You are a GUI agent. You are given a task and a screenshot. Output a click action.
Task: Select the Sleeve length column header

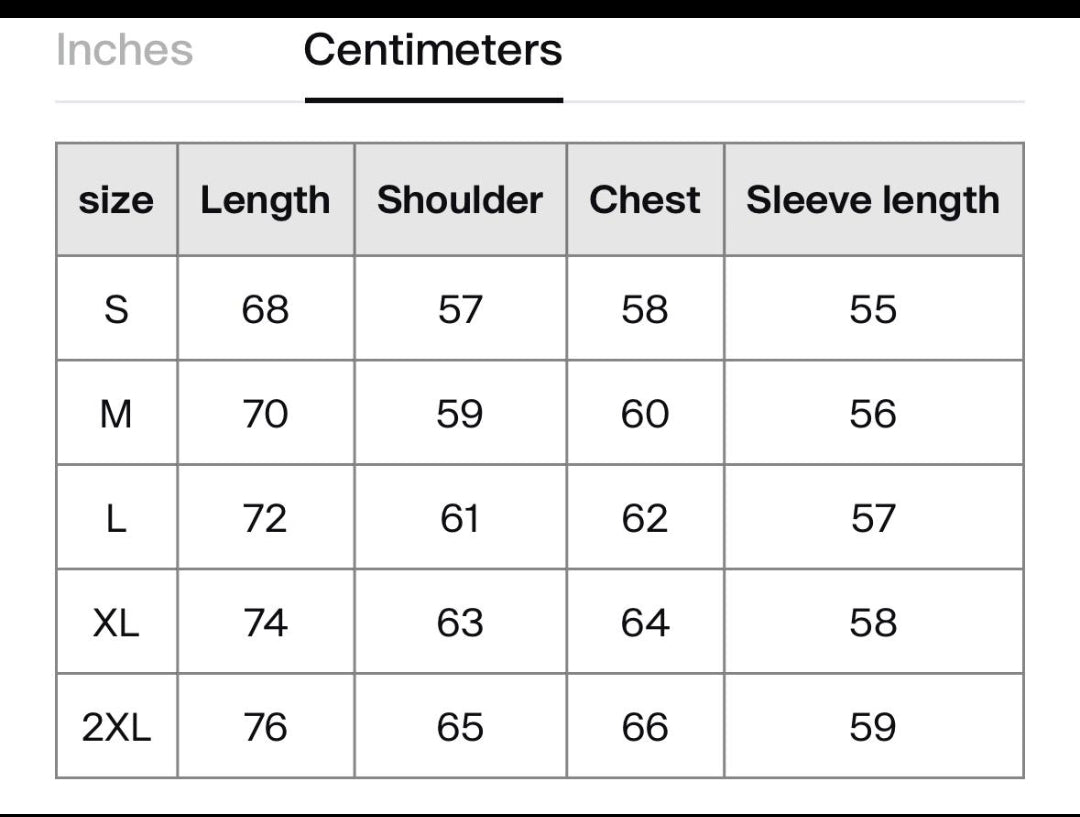tap(873, 200)
